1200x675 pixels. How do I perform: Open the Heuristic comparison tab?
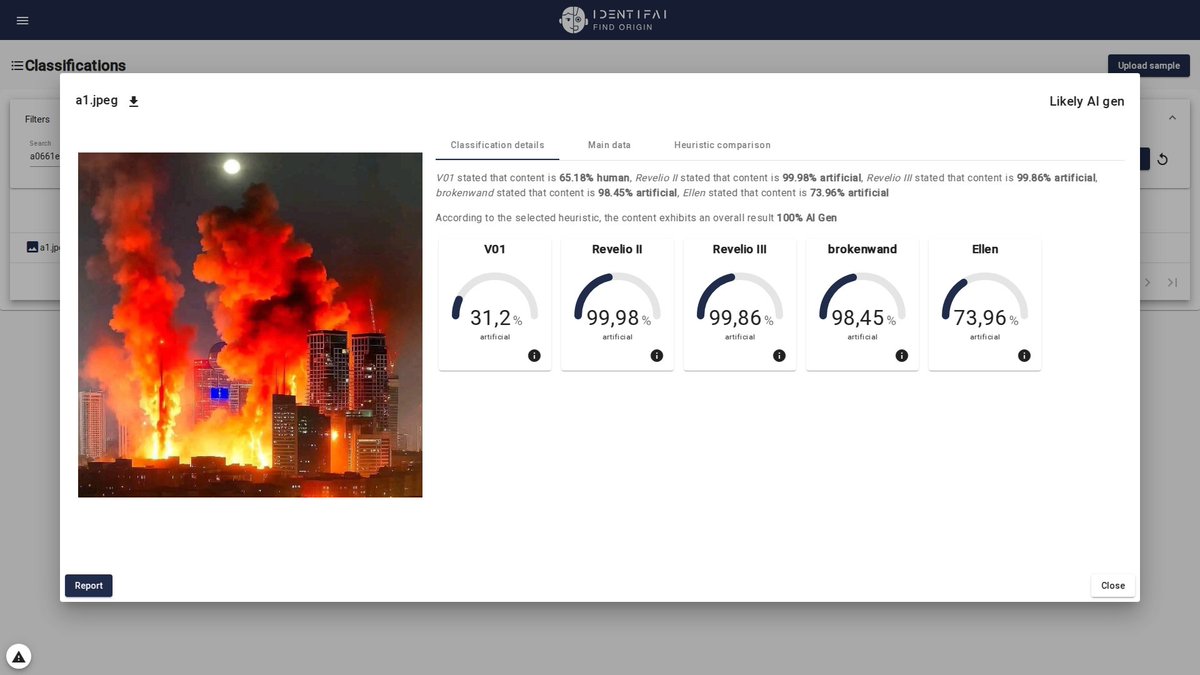pos(722,144)
